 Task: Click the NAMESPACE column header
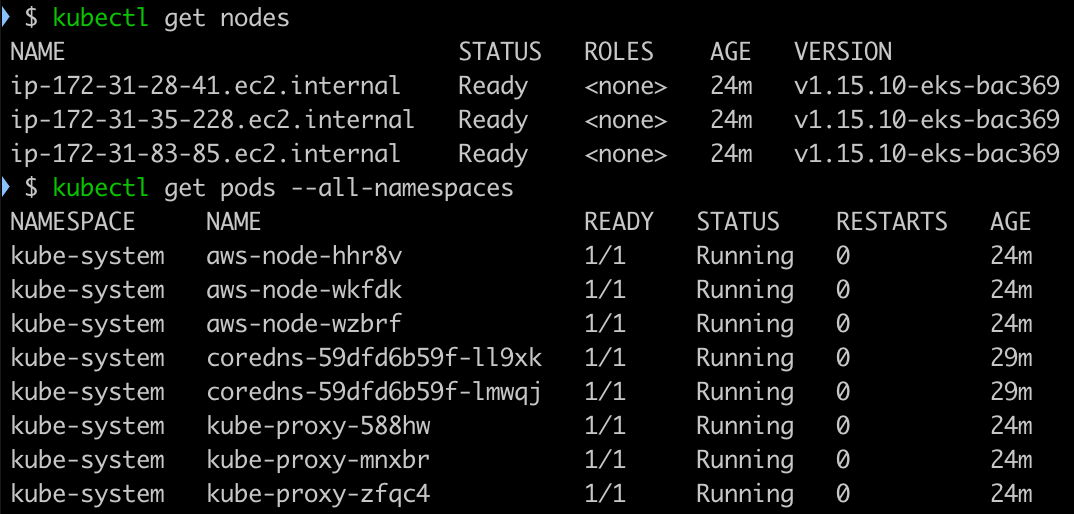click(x=73, y=222)
